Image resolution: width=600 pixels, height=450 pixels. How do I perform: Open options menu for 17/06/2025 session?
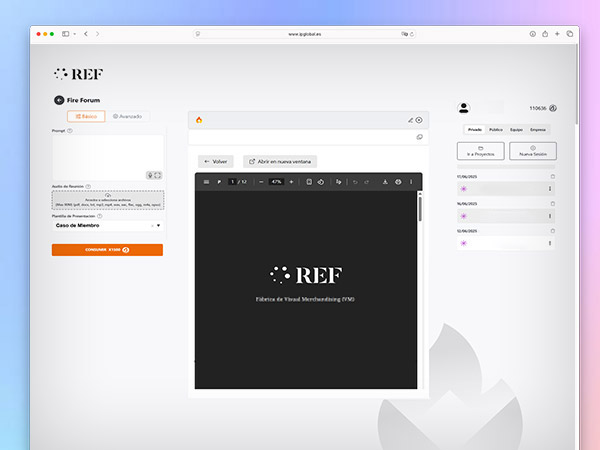point(550,189)
